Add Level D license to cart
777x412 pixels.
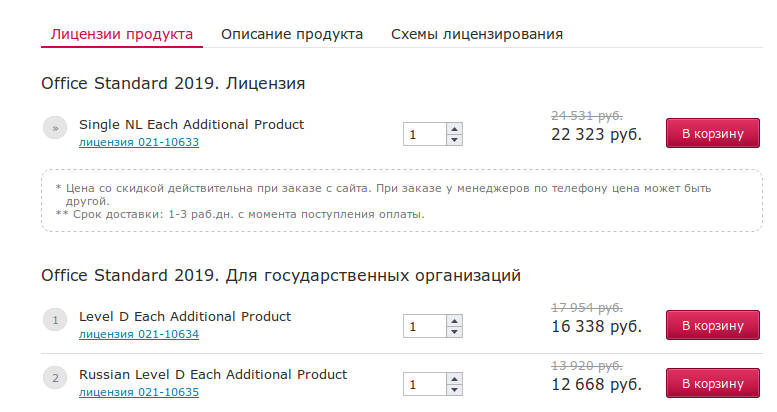pyautogui.click(x=713, y=325)
